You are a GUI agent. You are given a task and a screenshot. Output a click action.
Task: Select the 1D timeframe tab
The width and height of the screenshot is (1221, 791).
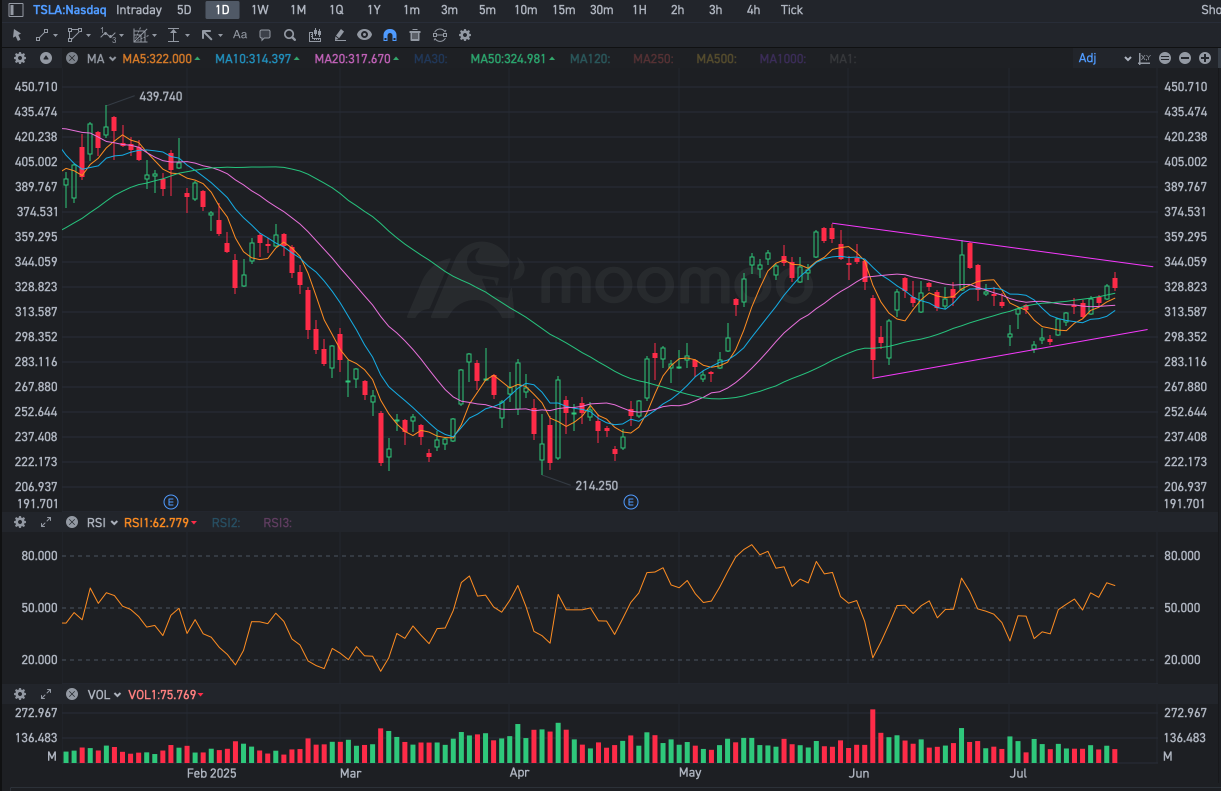click(222, 10)
